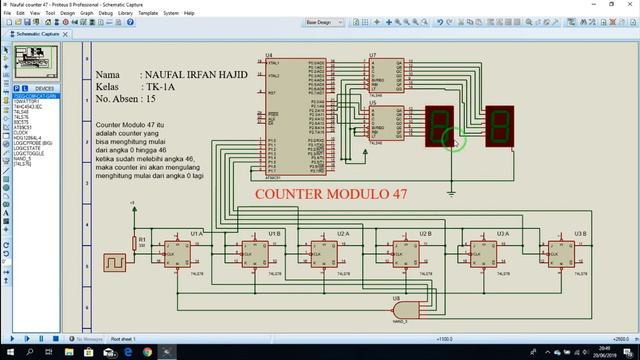This screenshot has height=360, width=640.
Task: Rotate anti-clockwise using the rotate icon
Action: [6, 253]
